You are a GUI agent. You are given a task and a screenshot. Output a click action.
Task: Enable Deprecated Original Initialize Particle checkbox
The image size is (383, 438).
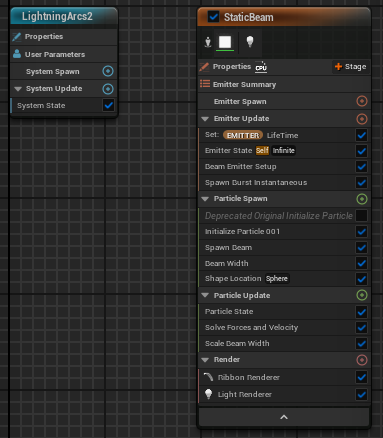point(361,215)
